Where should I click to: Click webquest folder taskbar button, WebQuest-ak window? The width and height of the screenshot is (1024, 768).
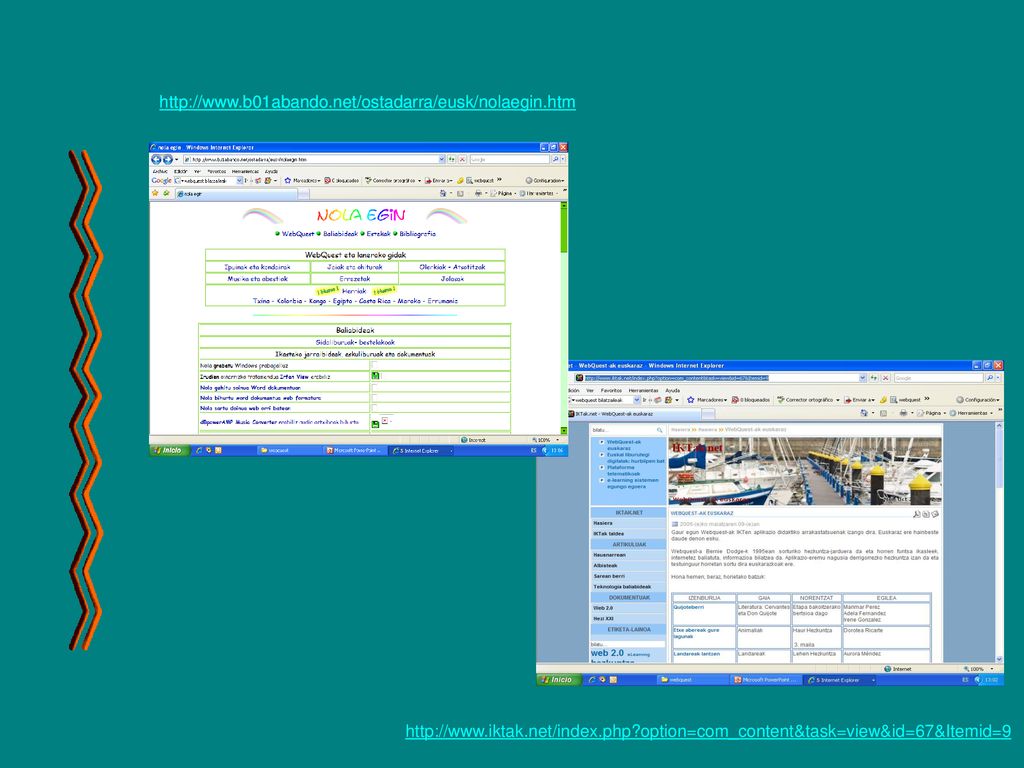(x=691, y=680)
